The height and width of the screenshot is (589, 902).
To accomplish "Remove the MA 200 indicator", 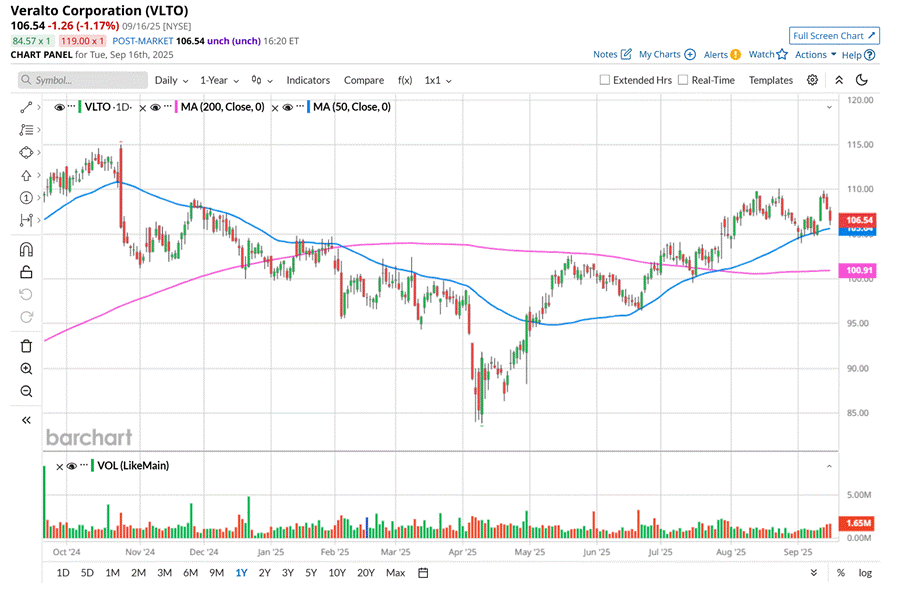I will (x=143, y=108).
